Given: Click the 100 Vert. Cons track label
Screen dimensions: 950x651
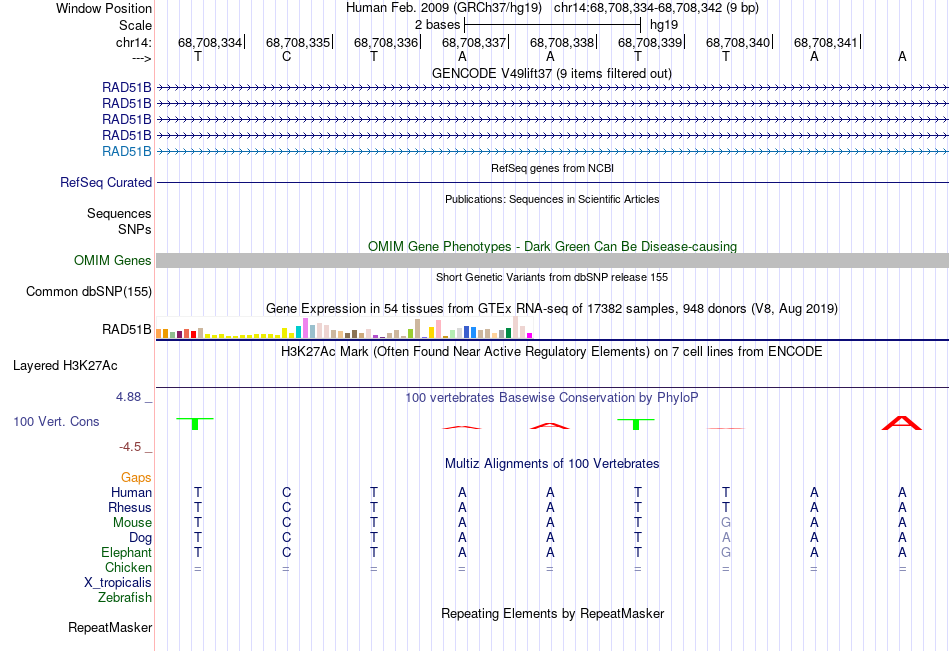Looking at the screenshot, I should pos(56,422).
